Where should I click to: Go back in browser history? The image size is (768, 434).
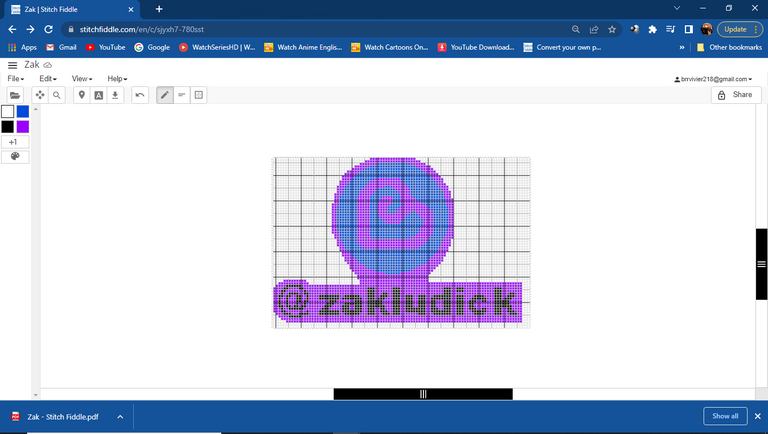[x=12, y=29]
